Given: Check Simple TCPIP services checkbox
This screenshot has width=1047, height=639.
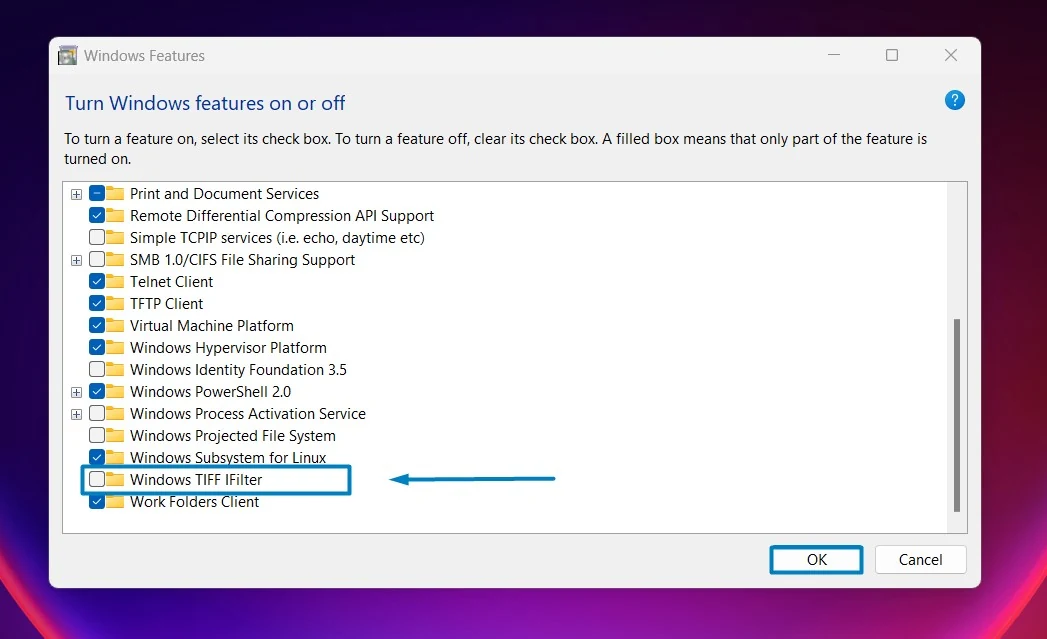Looking at the screenshot, I should point(97,237).
